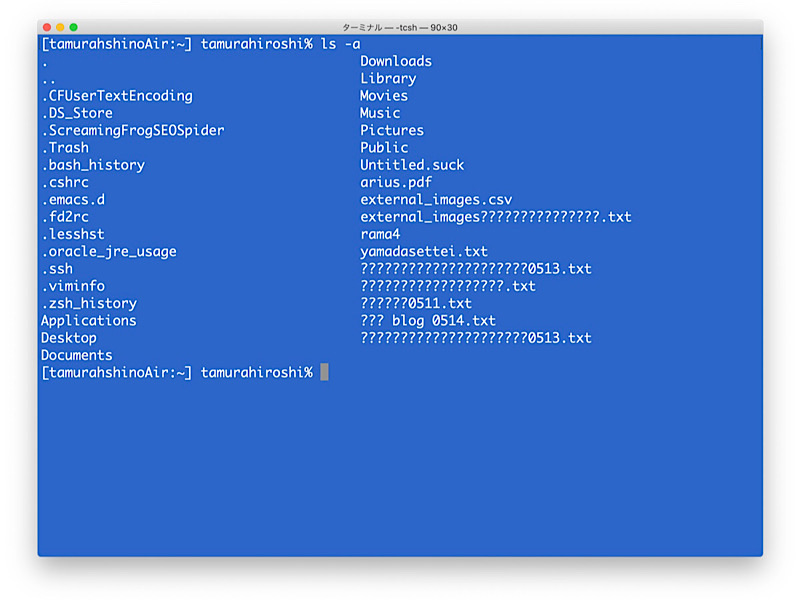Click the rama4 entry in listing
Viewport: 800px width, 600px height.
(380, 234)
